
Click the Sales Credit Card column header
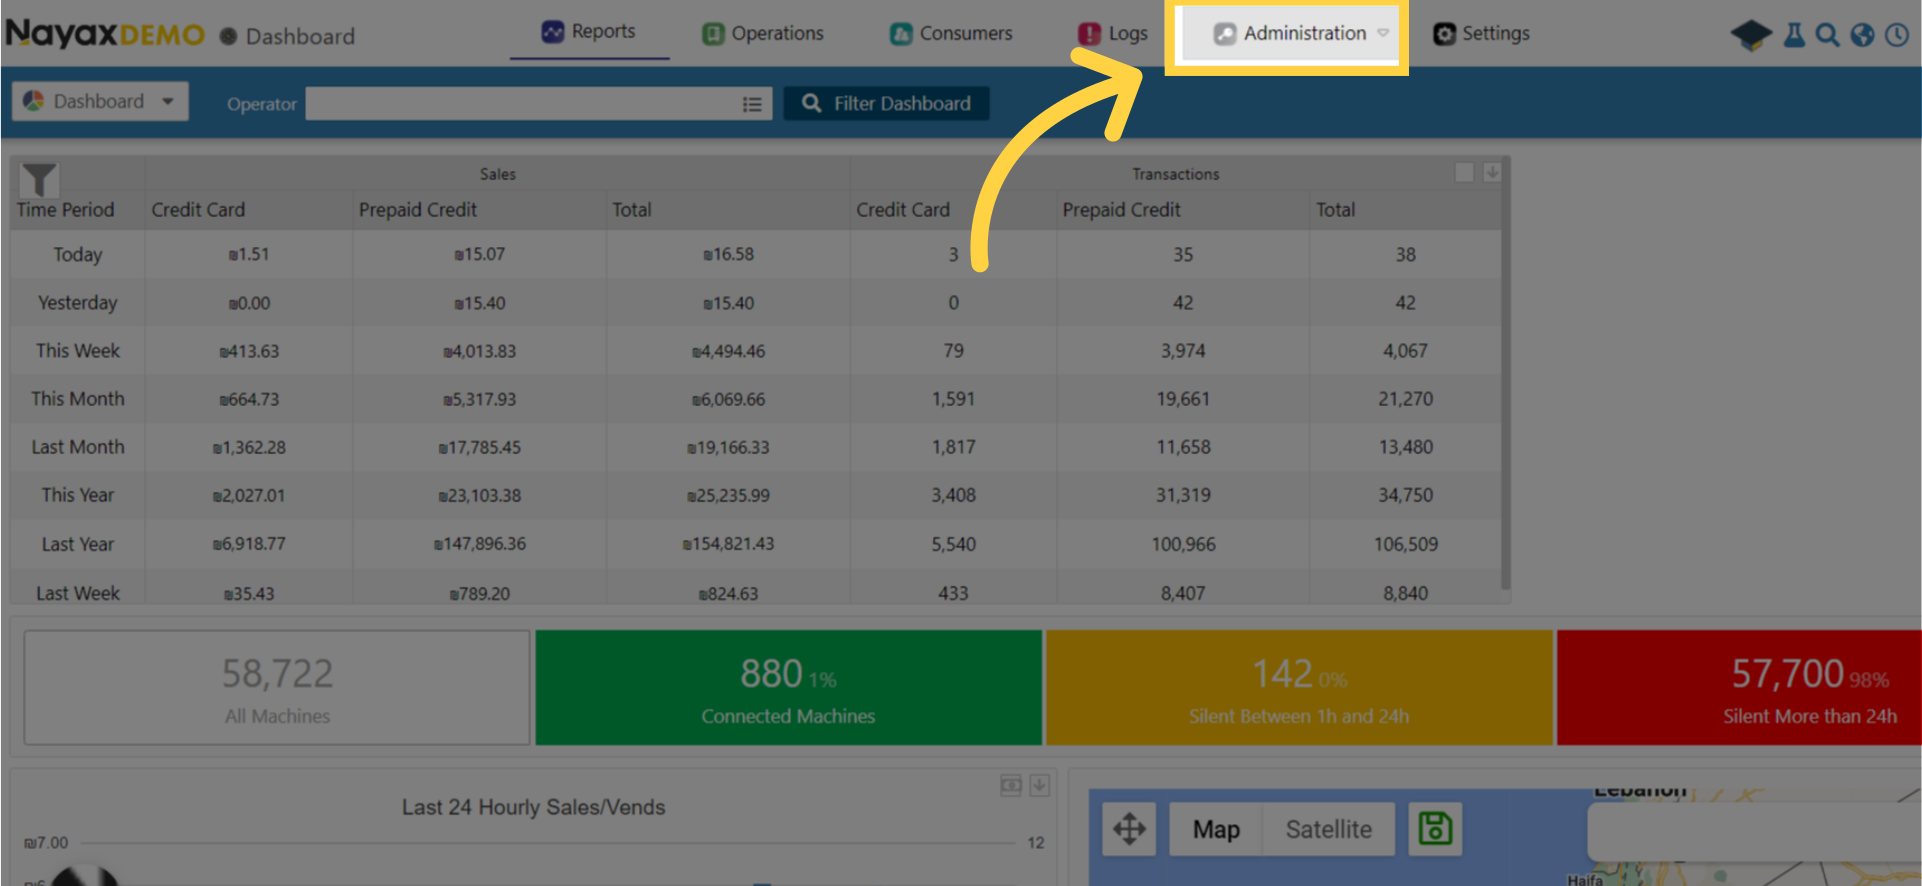pyautogui.click(x=198, y=210)
